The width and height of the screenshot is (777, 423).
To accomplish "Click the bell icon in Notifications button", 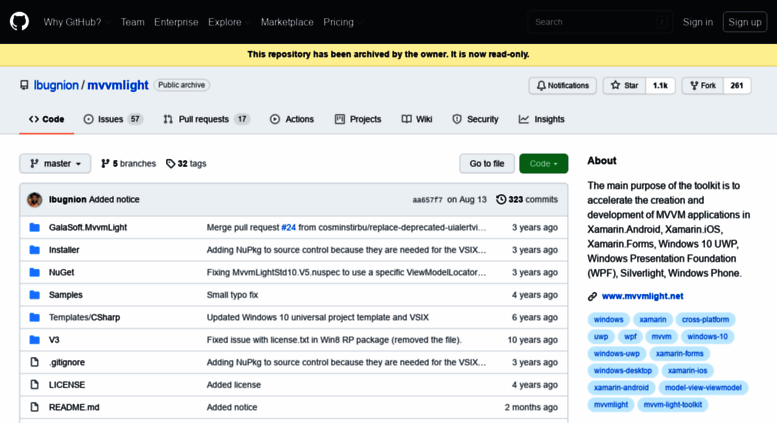I will (x=541, y=85).
